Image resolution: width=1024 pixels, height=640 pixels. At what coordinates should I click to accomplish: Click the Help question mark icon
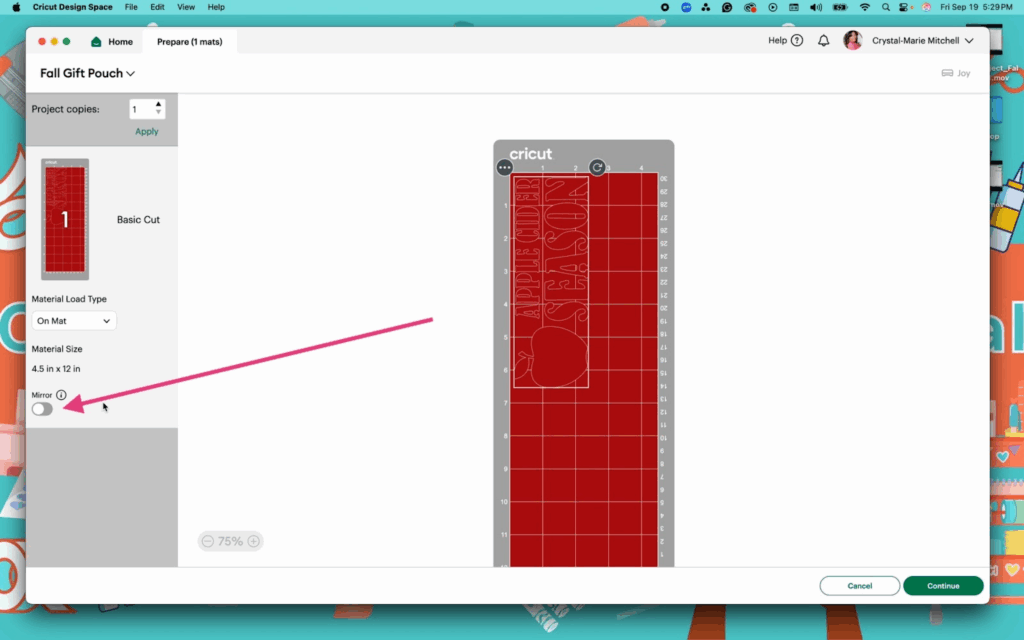coord(797,41)
